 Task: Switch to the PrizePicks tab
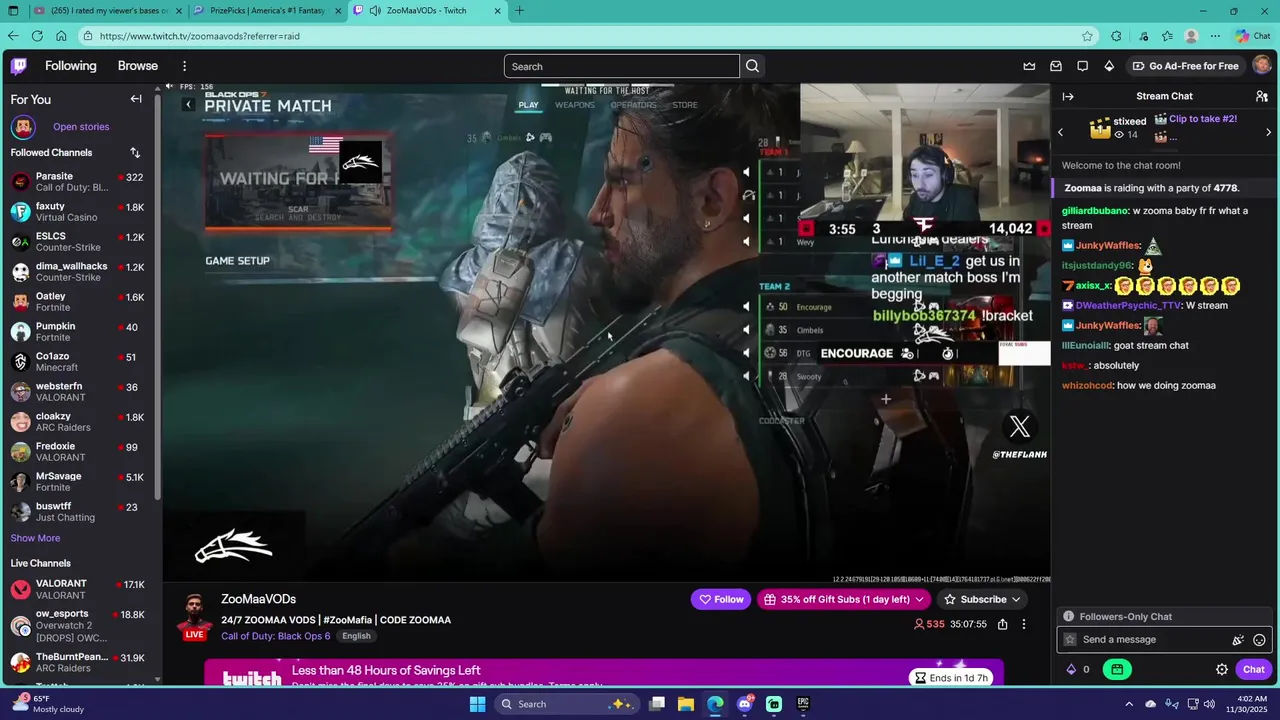pyautogui.click(x=267, y=11)
